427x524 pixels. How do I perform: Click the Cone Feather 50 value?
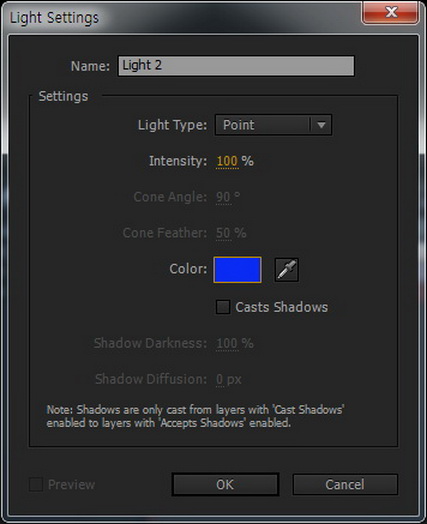[x=223, y=233]
